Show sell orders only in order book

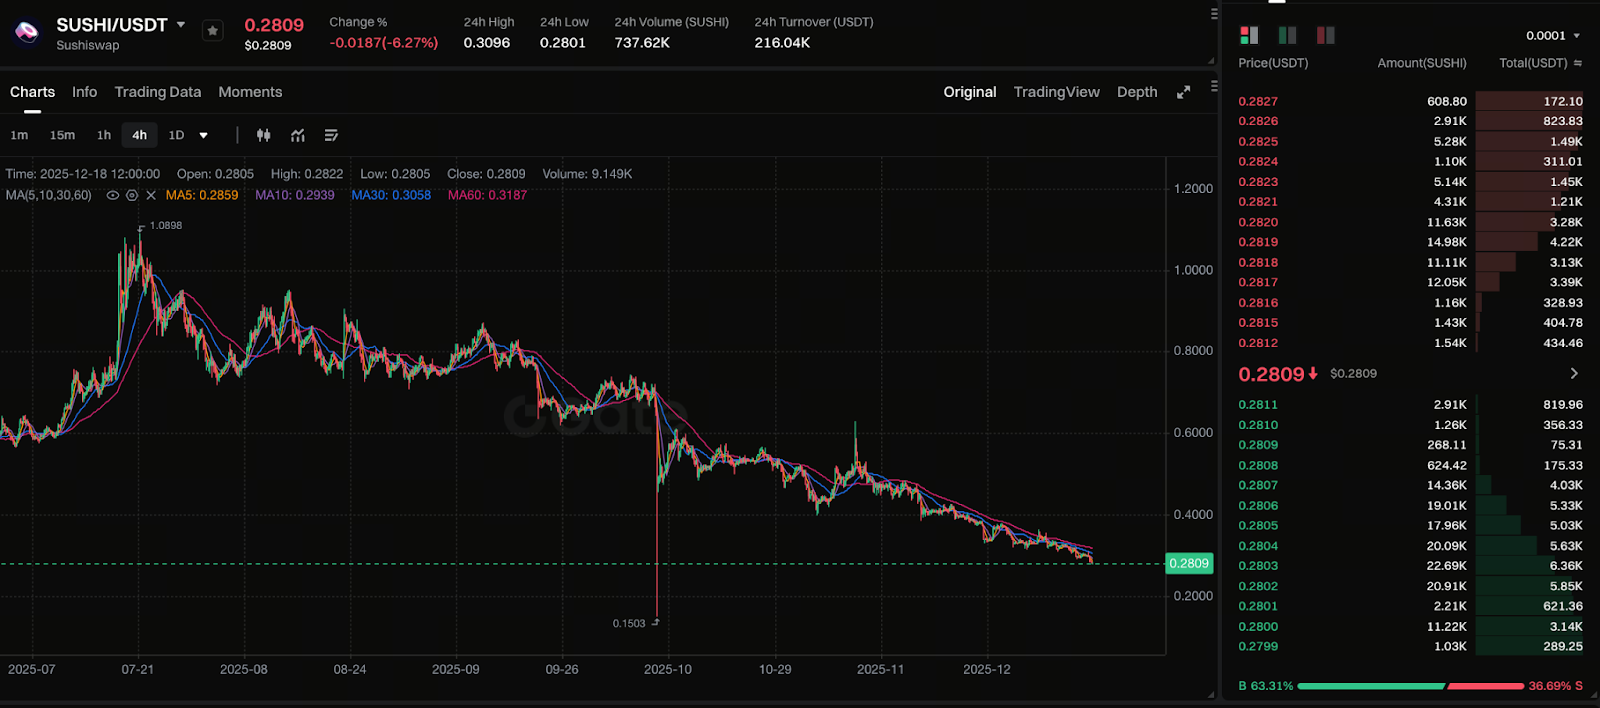[x=1326, y=35]
